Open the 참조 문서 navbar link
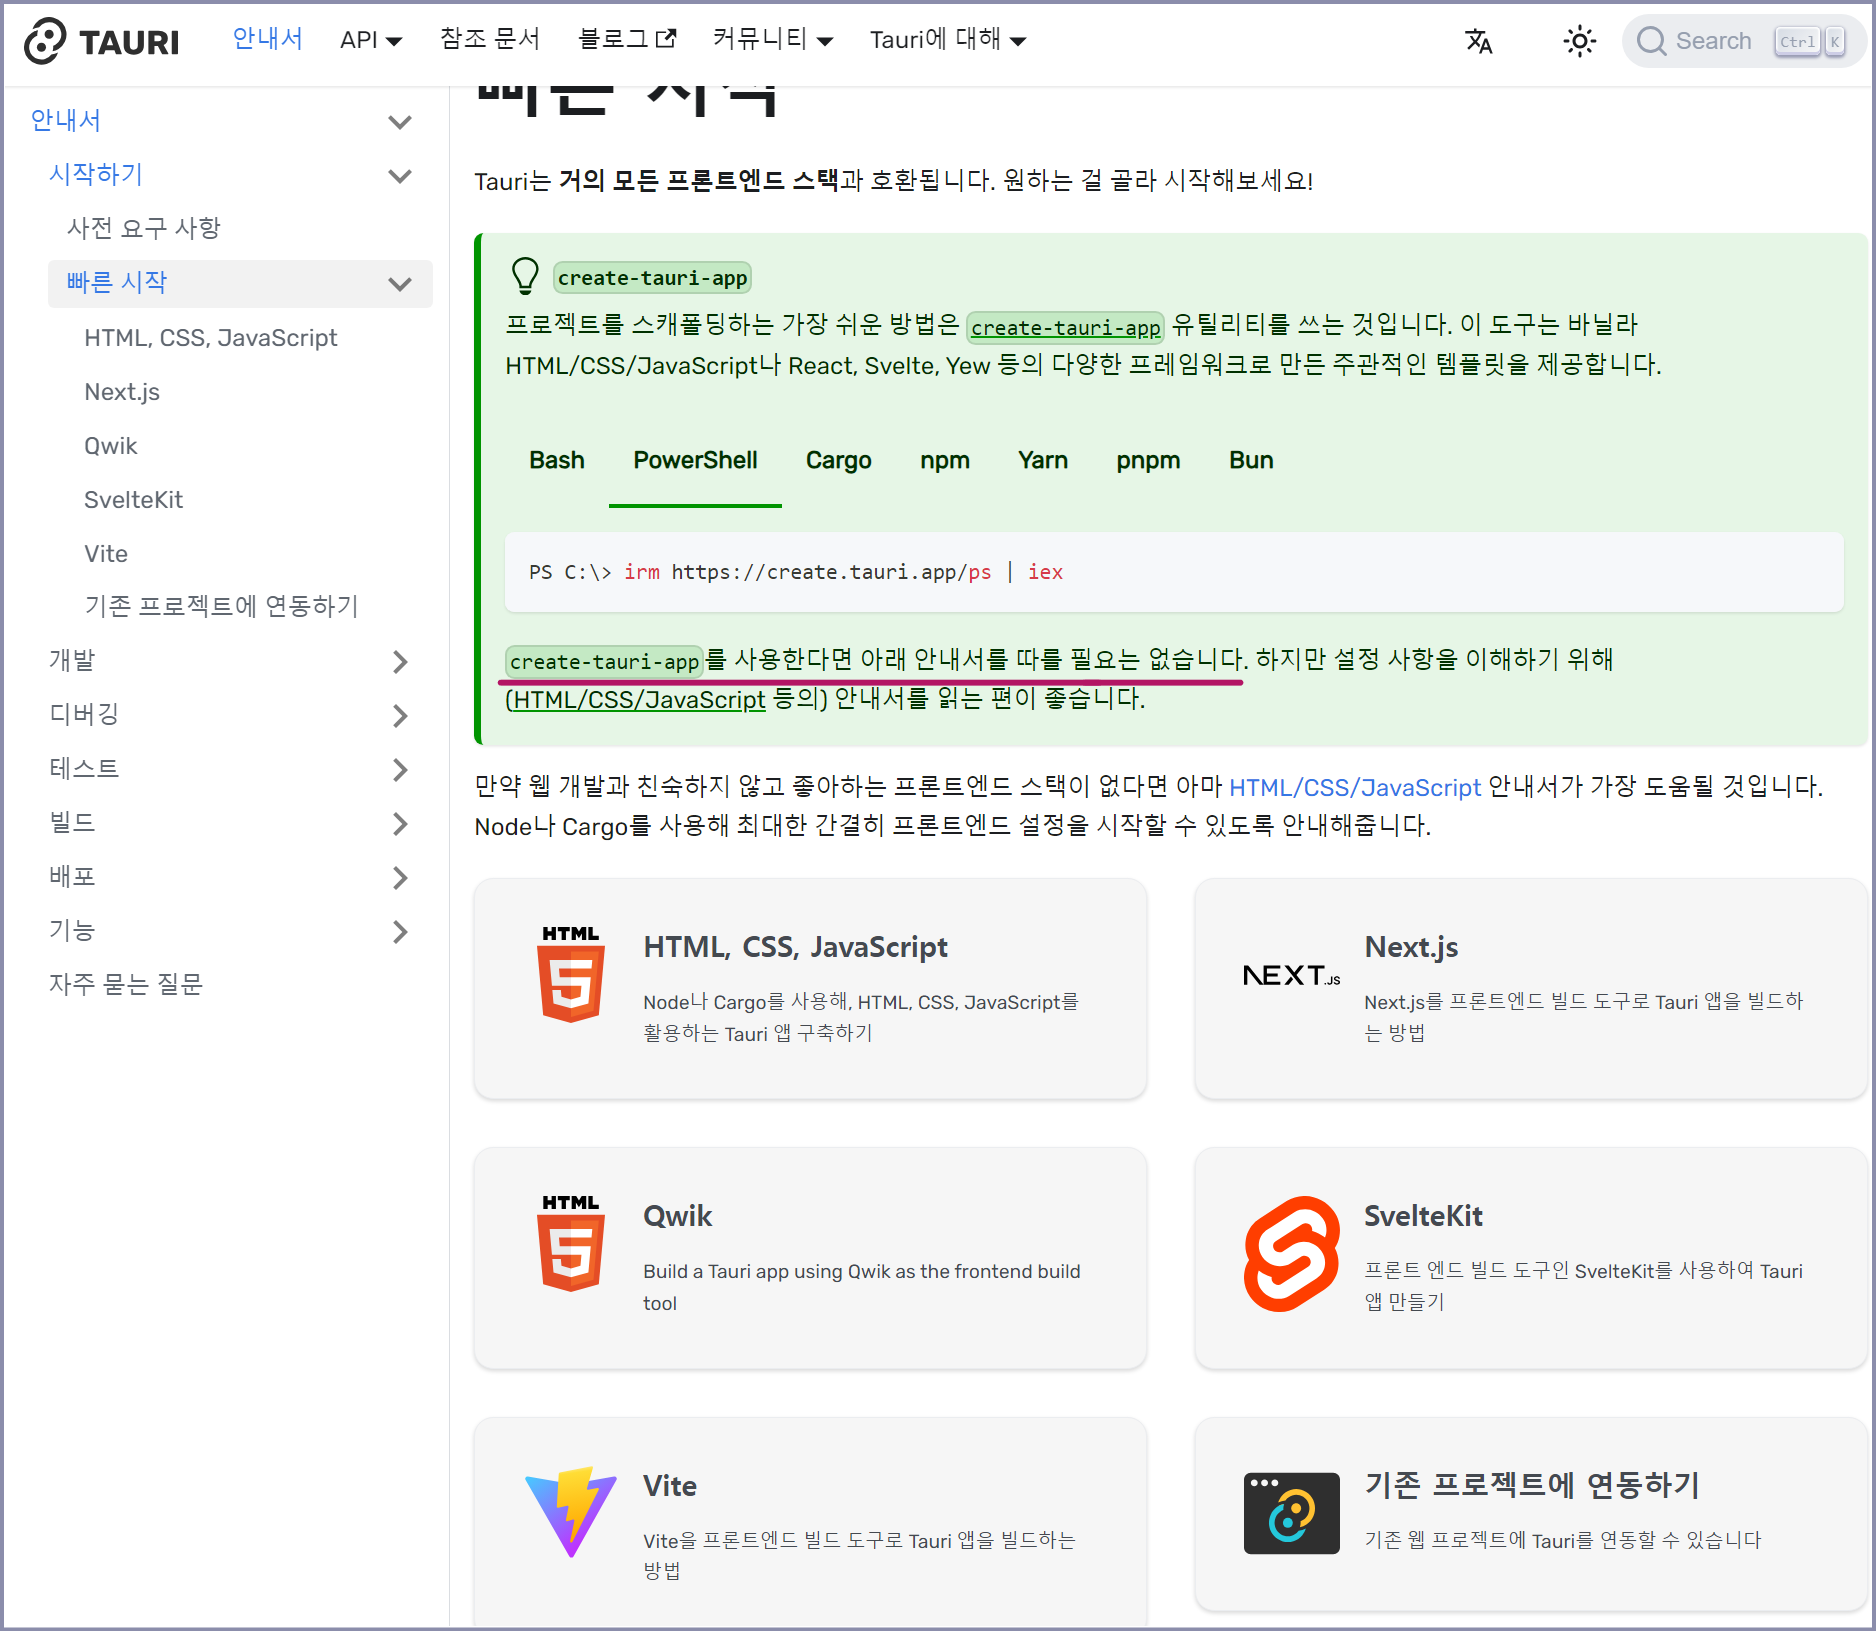The width and height of the screenshot is (1876, 1631). tap(490, 39)
